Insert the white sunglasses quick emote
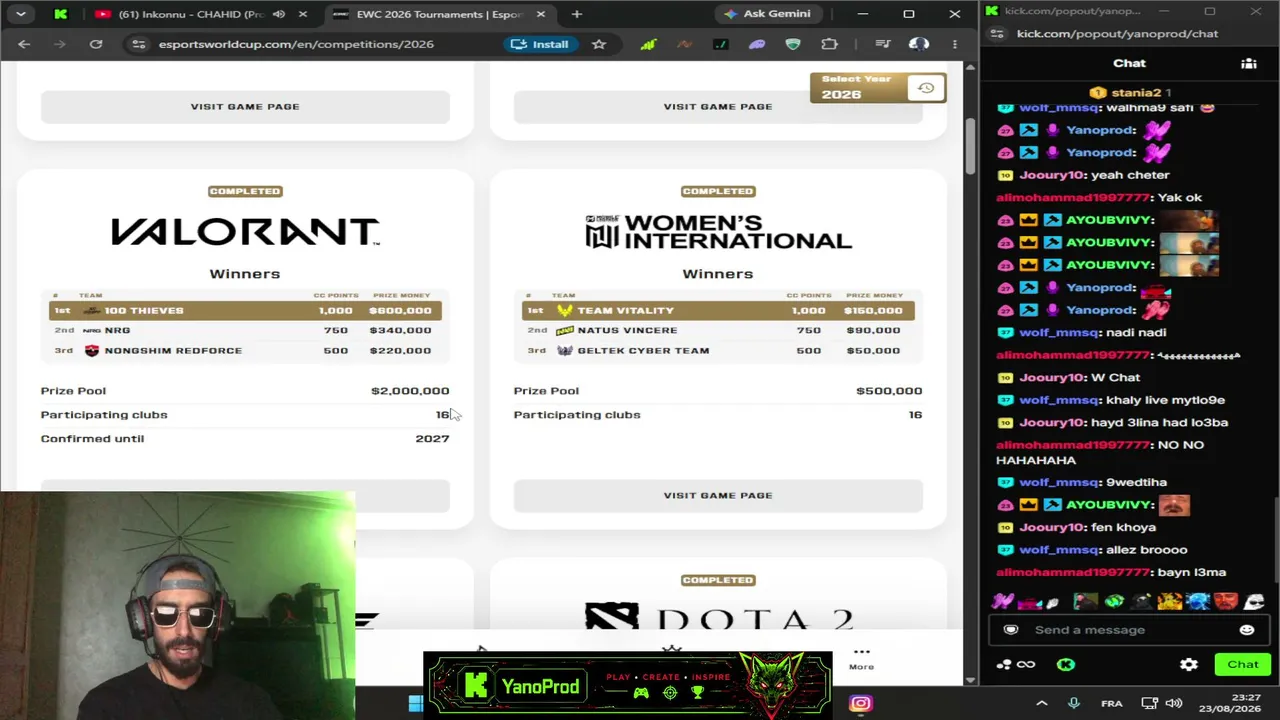 pyautogui.click(x=1254, y=601)
